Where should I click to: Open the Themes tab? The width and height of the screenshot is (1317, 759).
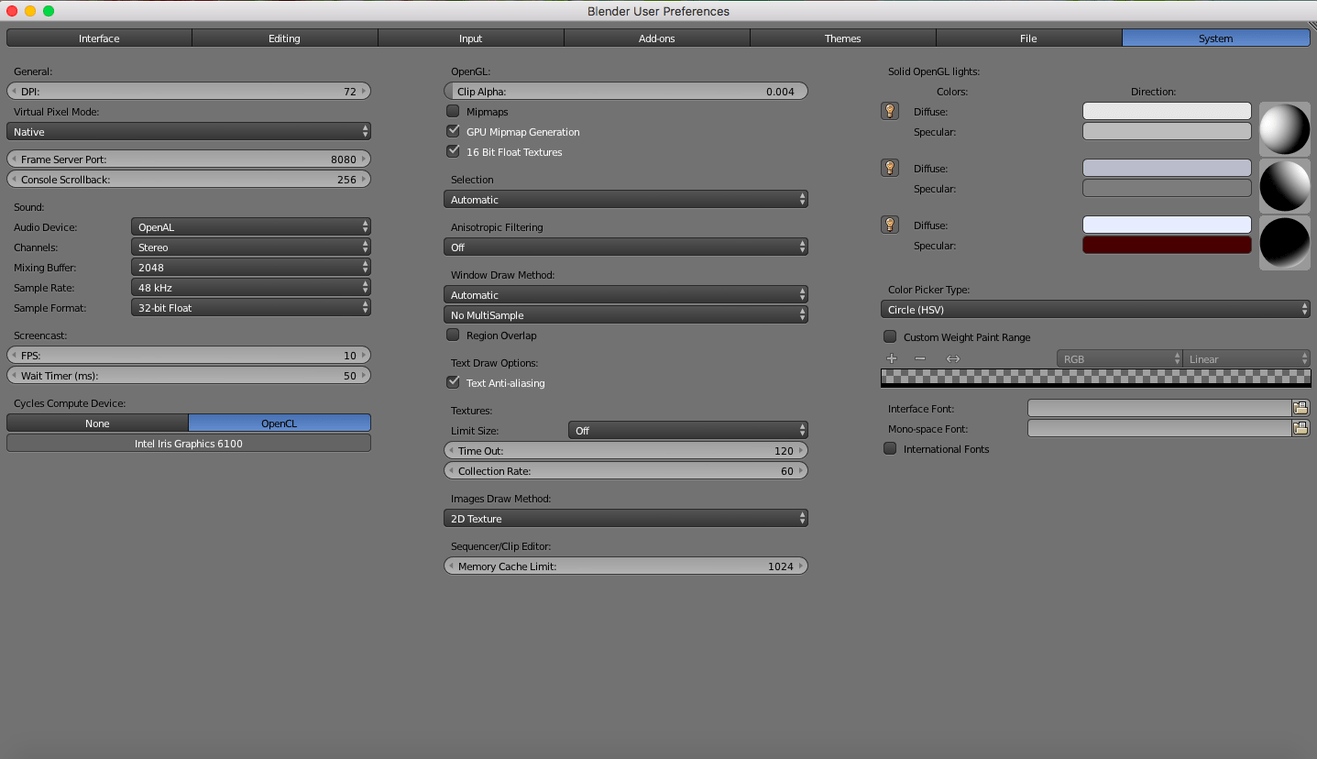[842, 38]
